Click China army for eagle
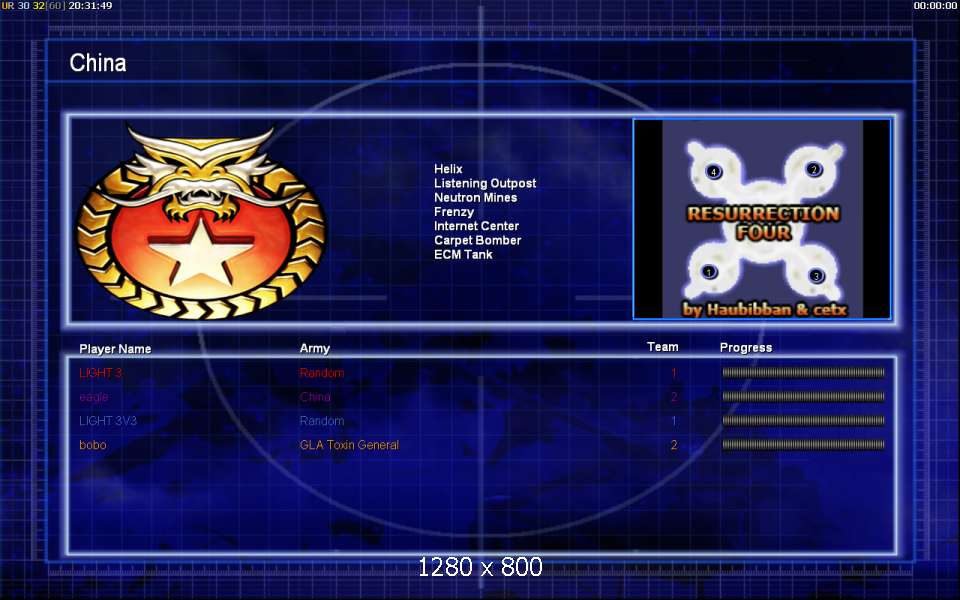 (315, 397)
